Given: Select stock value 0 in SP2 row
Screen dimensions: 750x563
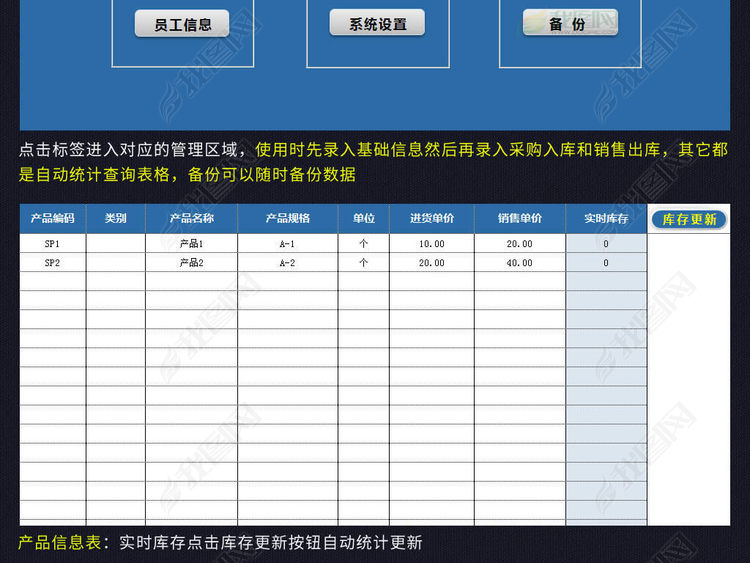Looking at the screenshot, I should tap(606, 263).
